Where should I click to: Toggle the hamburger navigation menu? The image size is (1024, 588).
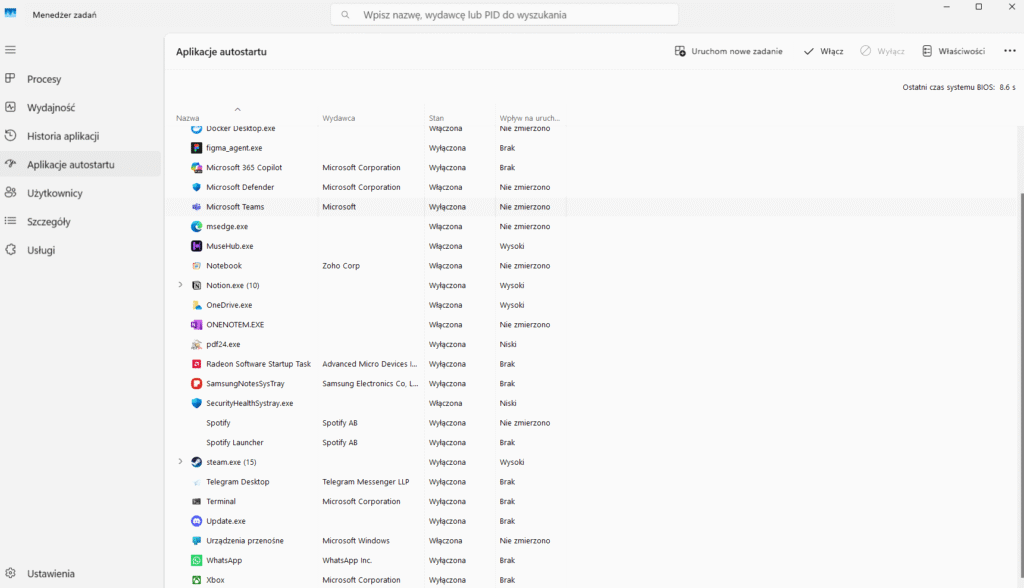coord(10,50)
